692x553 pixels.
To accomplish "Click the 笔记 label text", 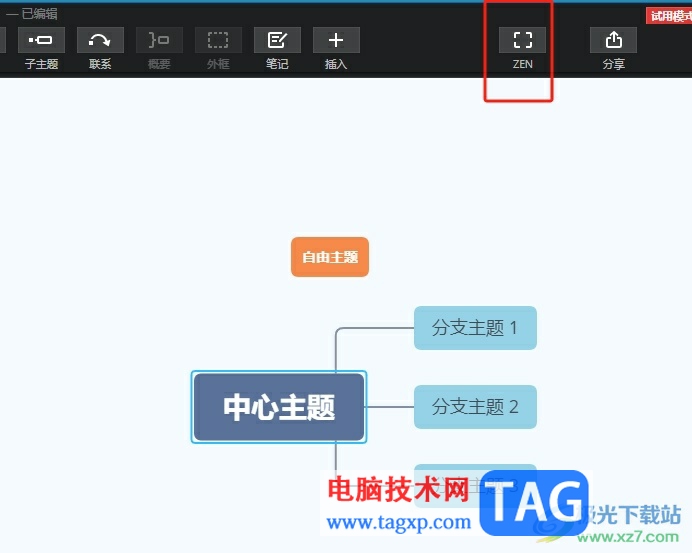I will pos(277,64).
